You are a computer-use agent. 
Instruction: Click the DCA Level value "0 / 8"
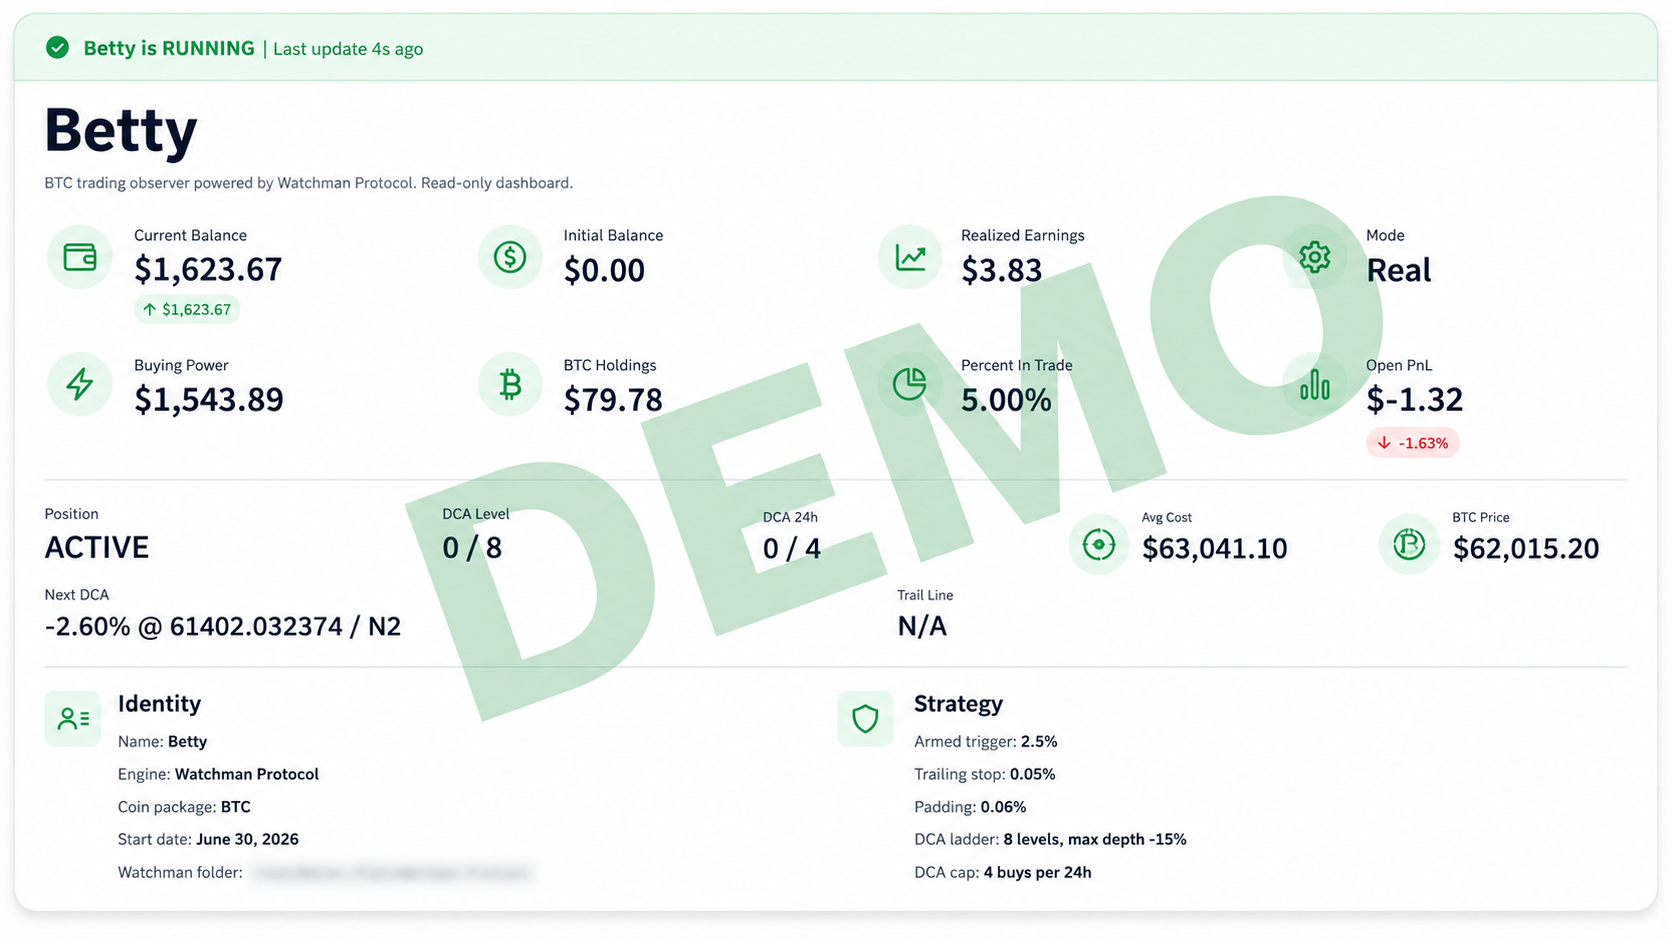coord(472,548)
